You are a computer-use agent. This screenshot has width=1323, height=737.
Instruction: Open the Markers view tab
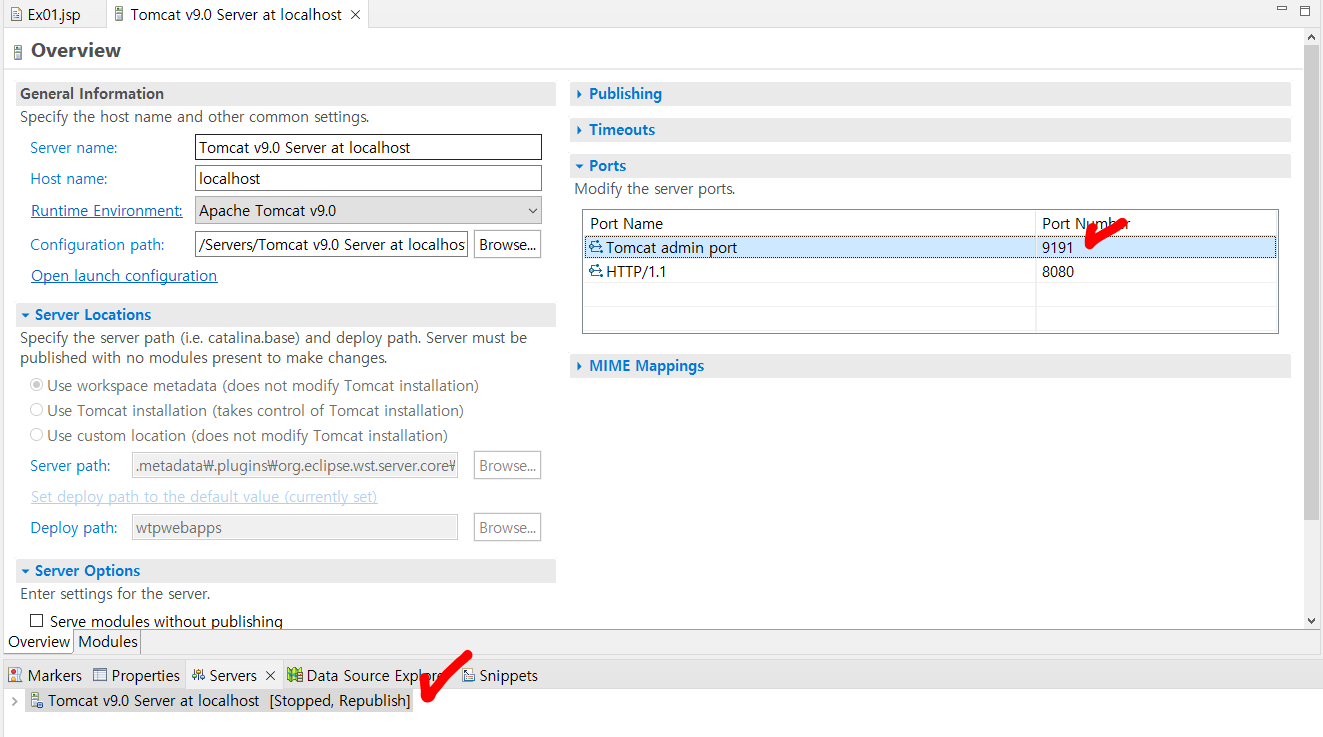pyautogui.click(x=45, y=675)
